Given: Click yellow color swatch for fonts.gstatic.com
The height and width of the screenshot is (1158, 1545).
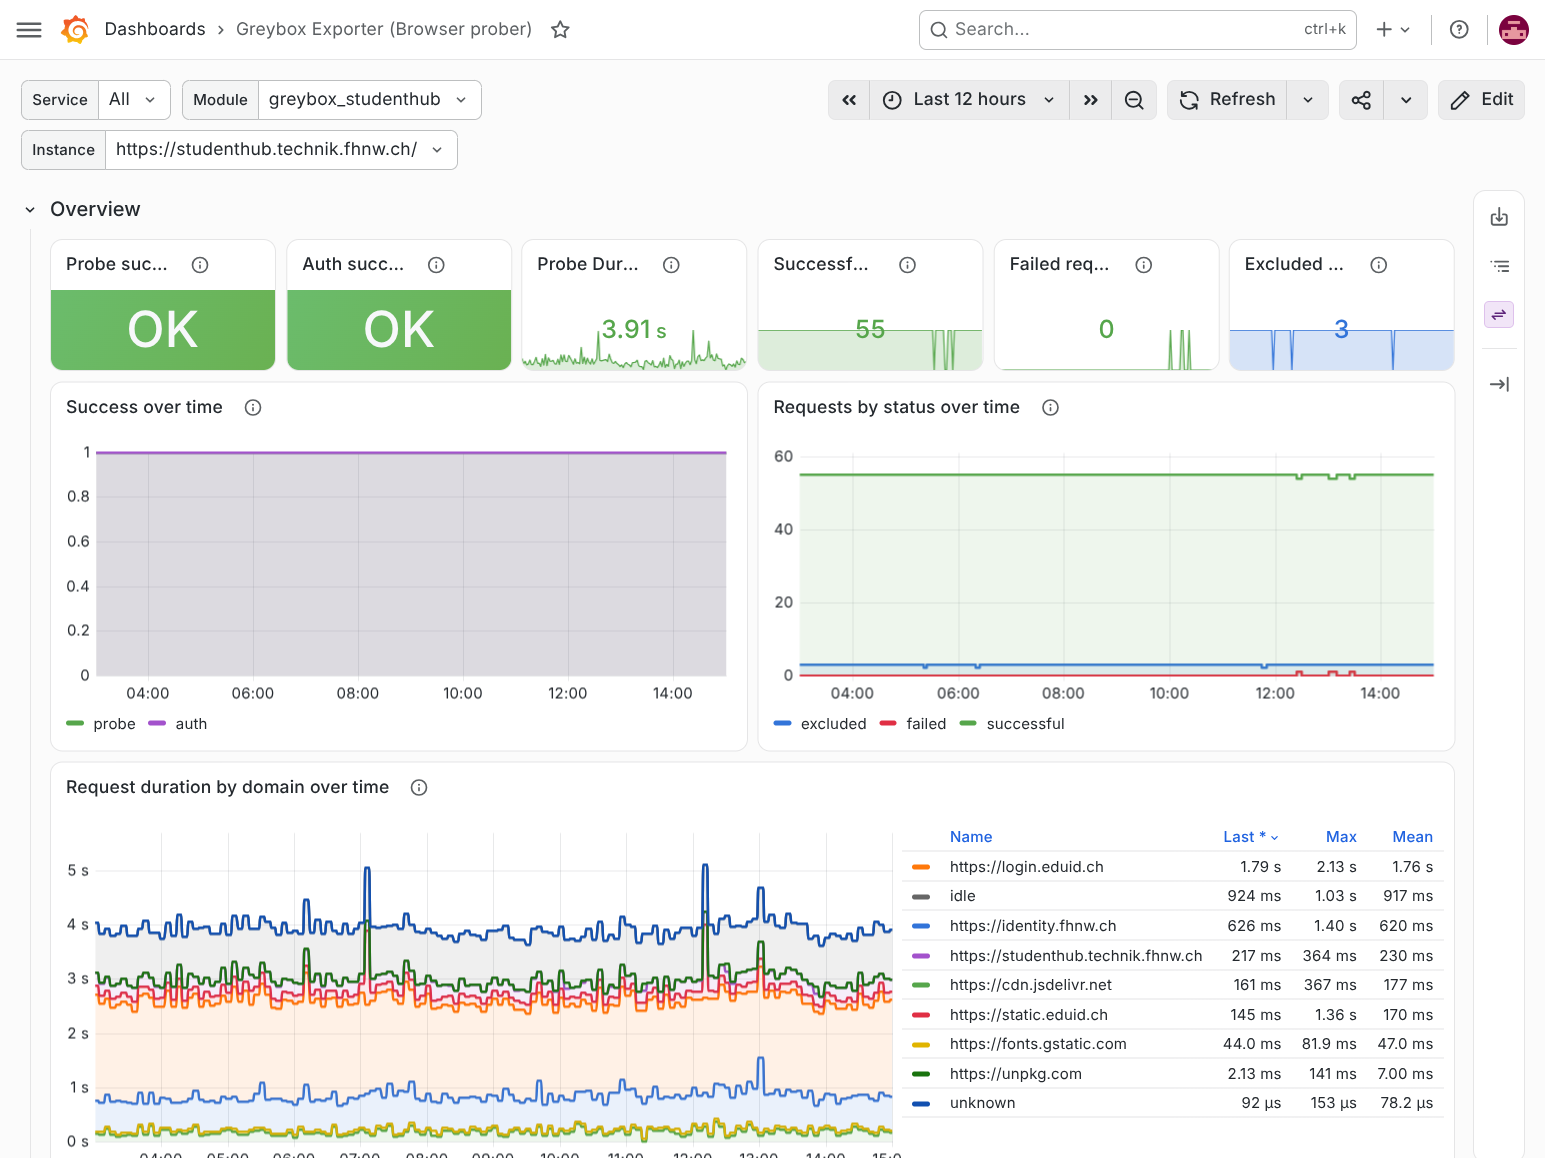Looking at the screenshot, I should coord(921,1044).
